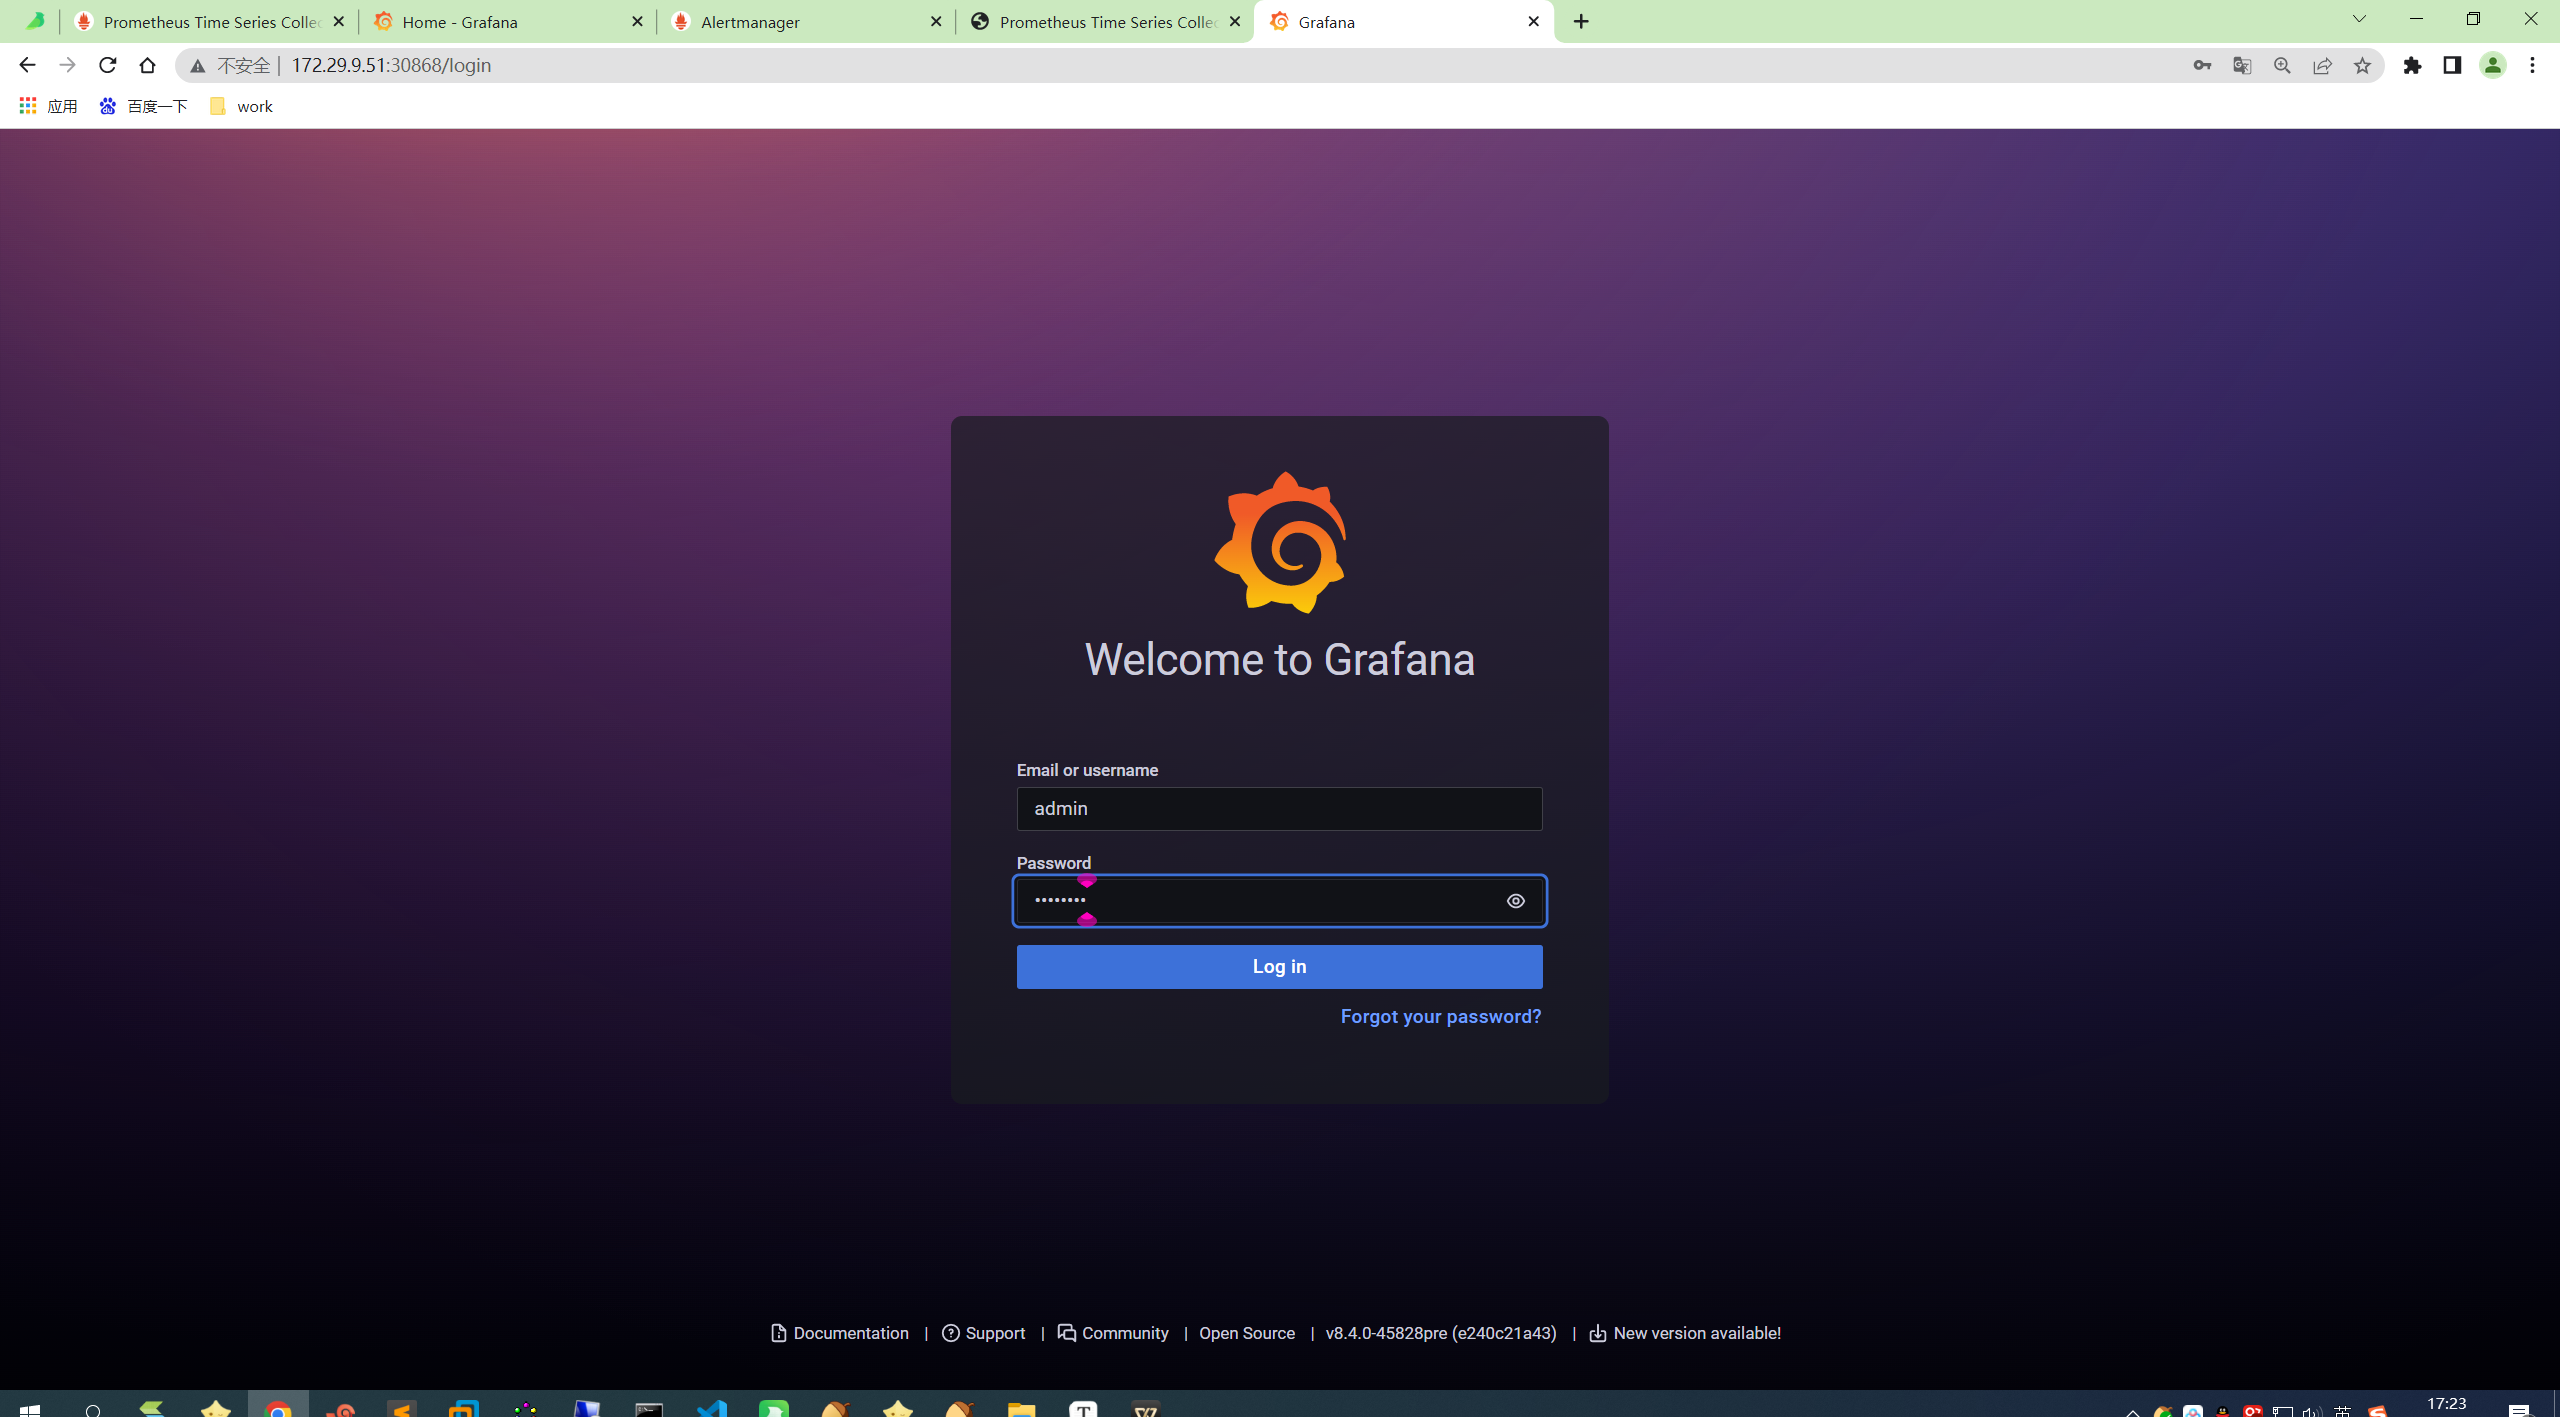Click the browser forward arrow
The width and height of the screenshot is (2560, 1417).
pos(67,65)
